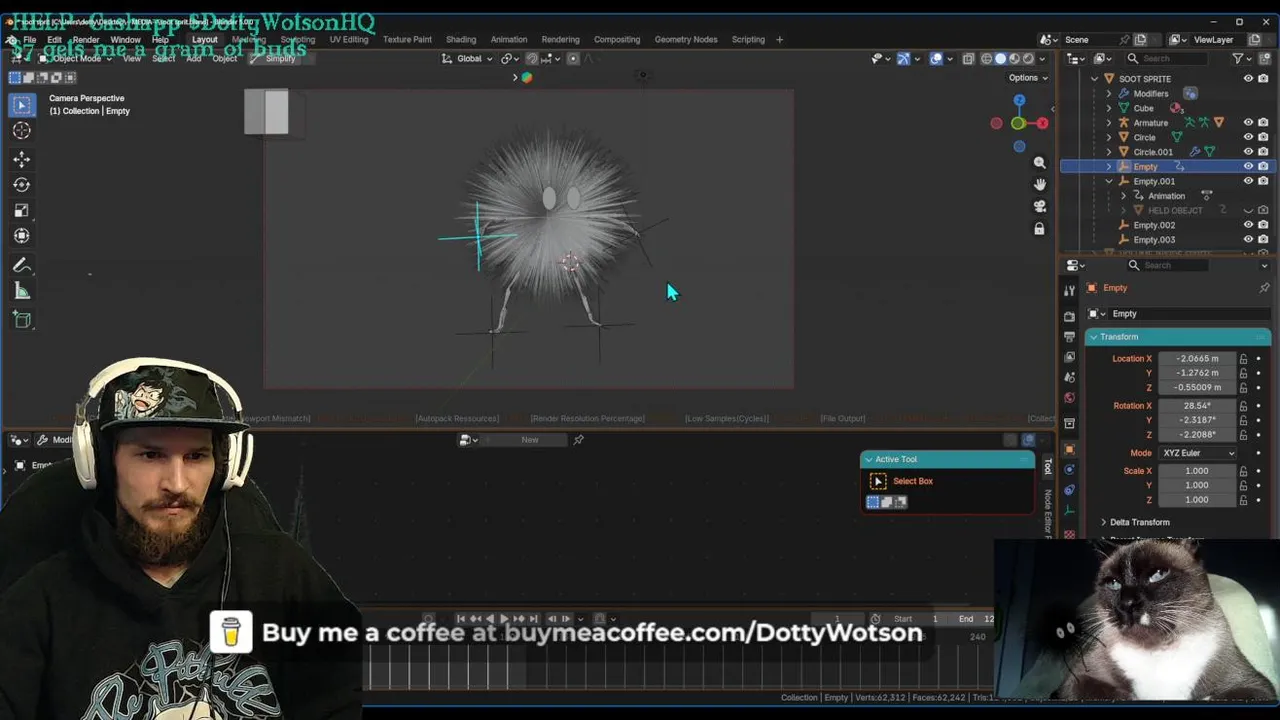Open the Output properties tab
1280x720 pixels.
pos(1069,336)
